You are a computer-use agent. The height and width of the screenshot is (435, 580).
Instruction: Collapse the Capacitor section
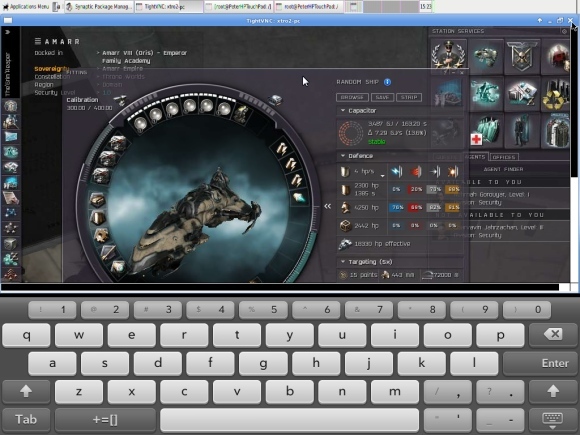(x=343, y=111)
